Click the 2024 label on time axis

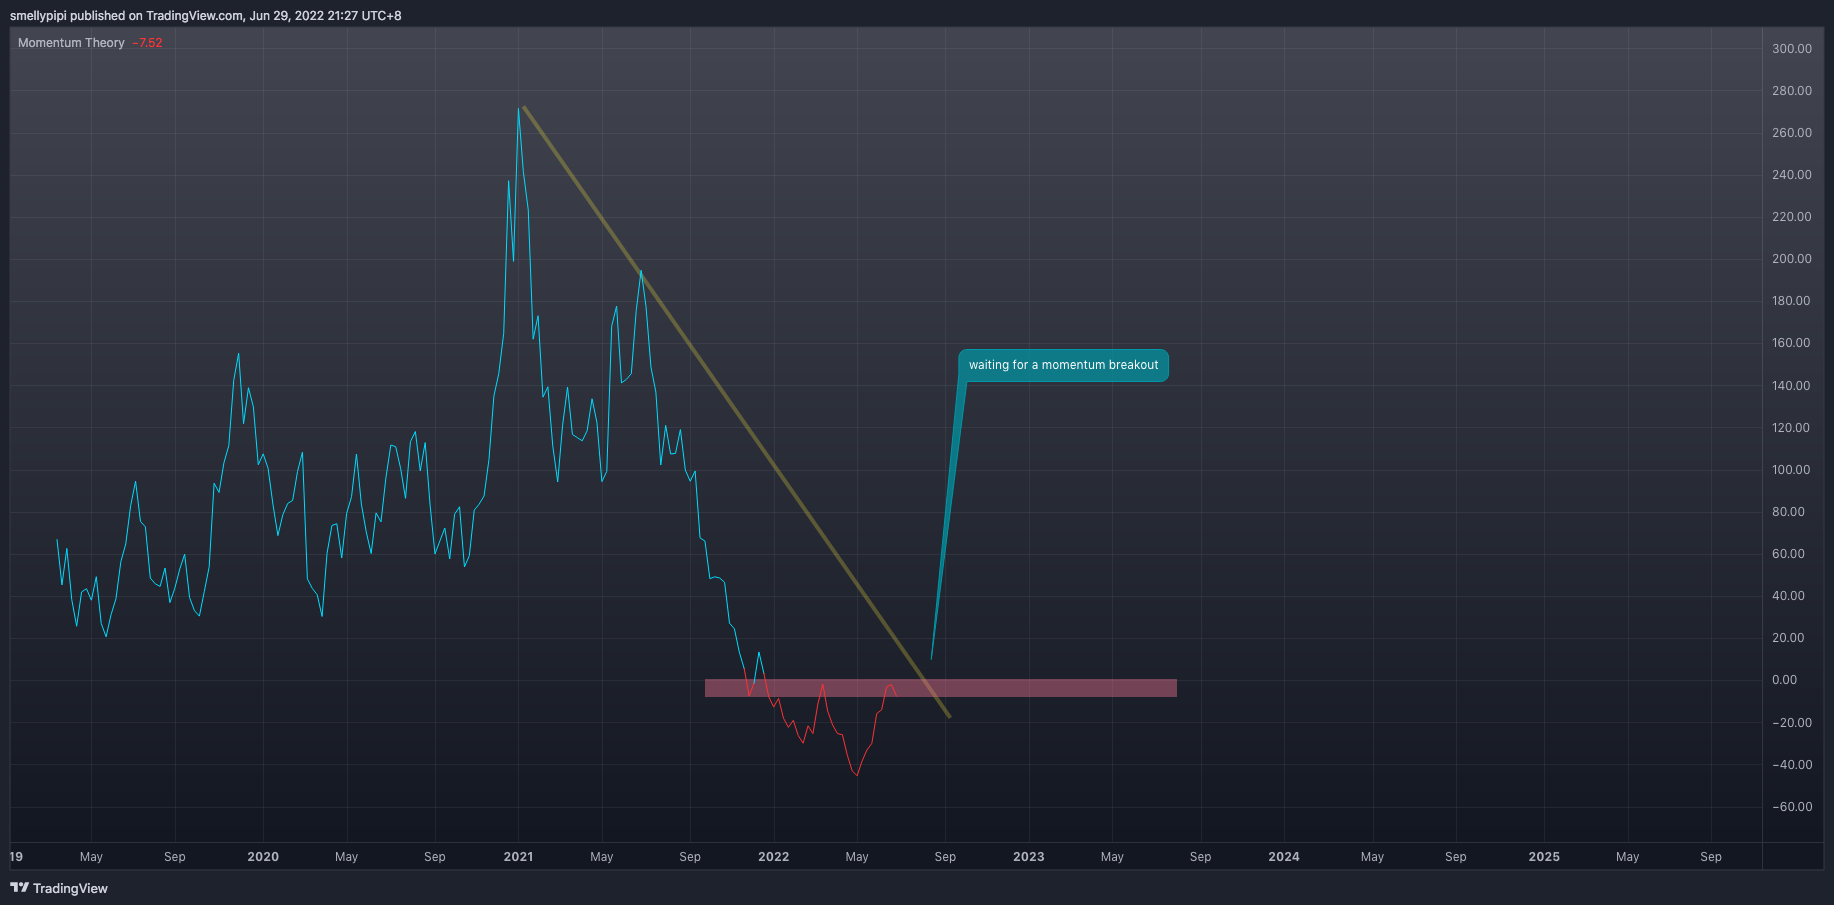click(x=1284, y=856)
